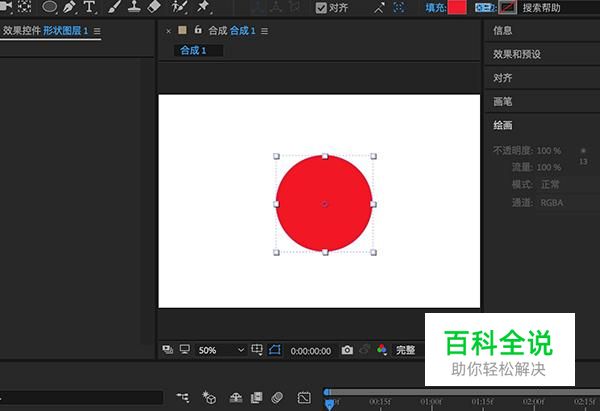600x411 pixels.
Task: Select the Pen tool
Action: (x=69, y=7)
